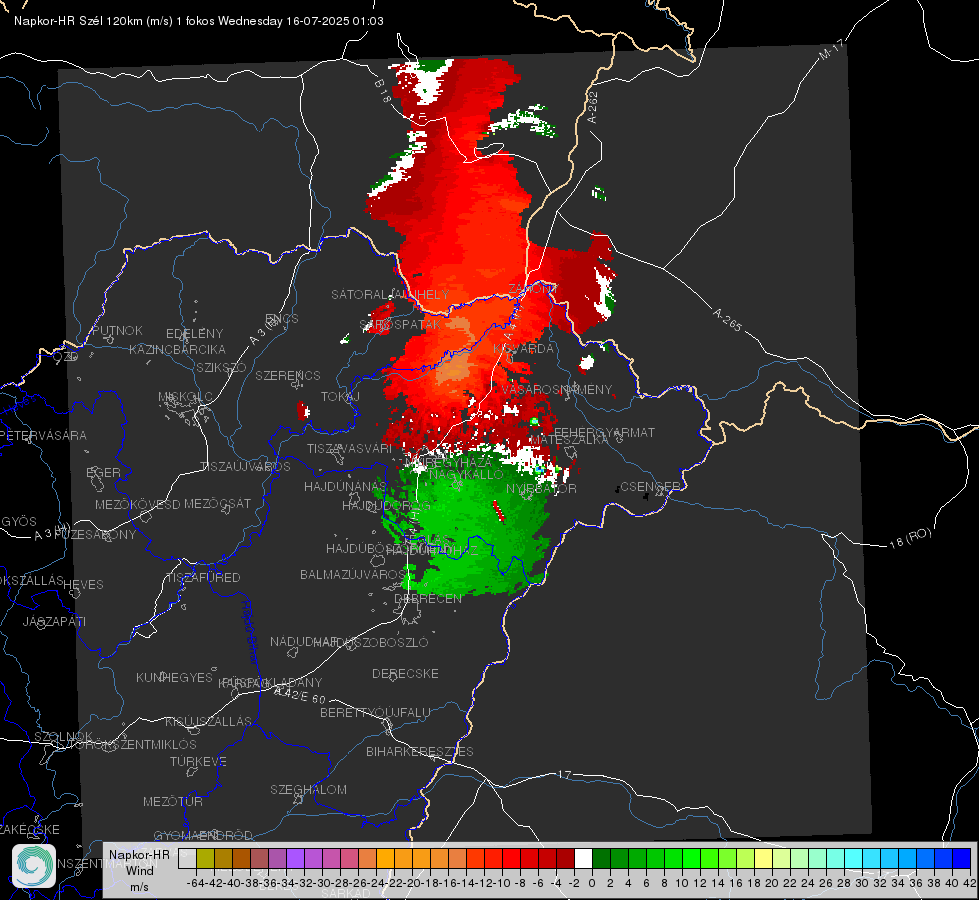Select the BERETTYÓÚJFALU label
This screenshot has height=900, width=979.
click(375, 713)
